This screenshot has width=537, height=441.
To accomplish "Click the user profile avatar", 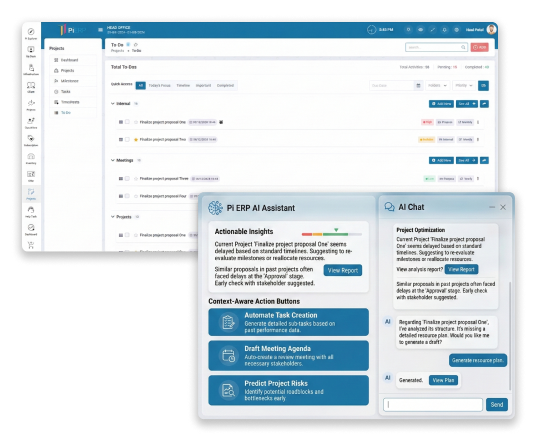I will [x=491, y=29].
